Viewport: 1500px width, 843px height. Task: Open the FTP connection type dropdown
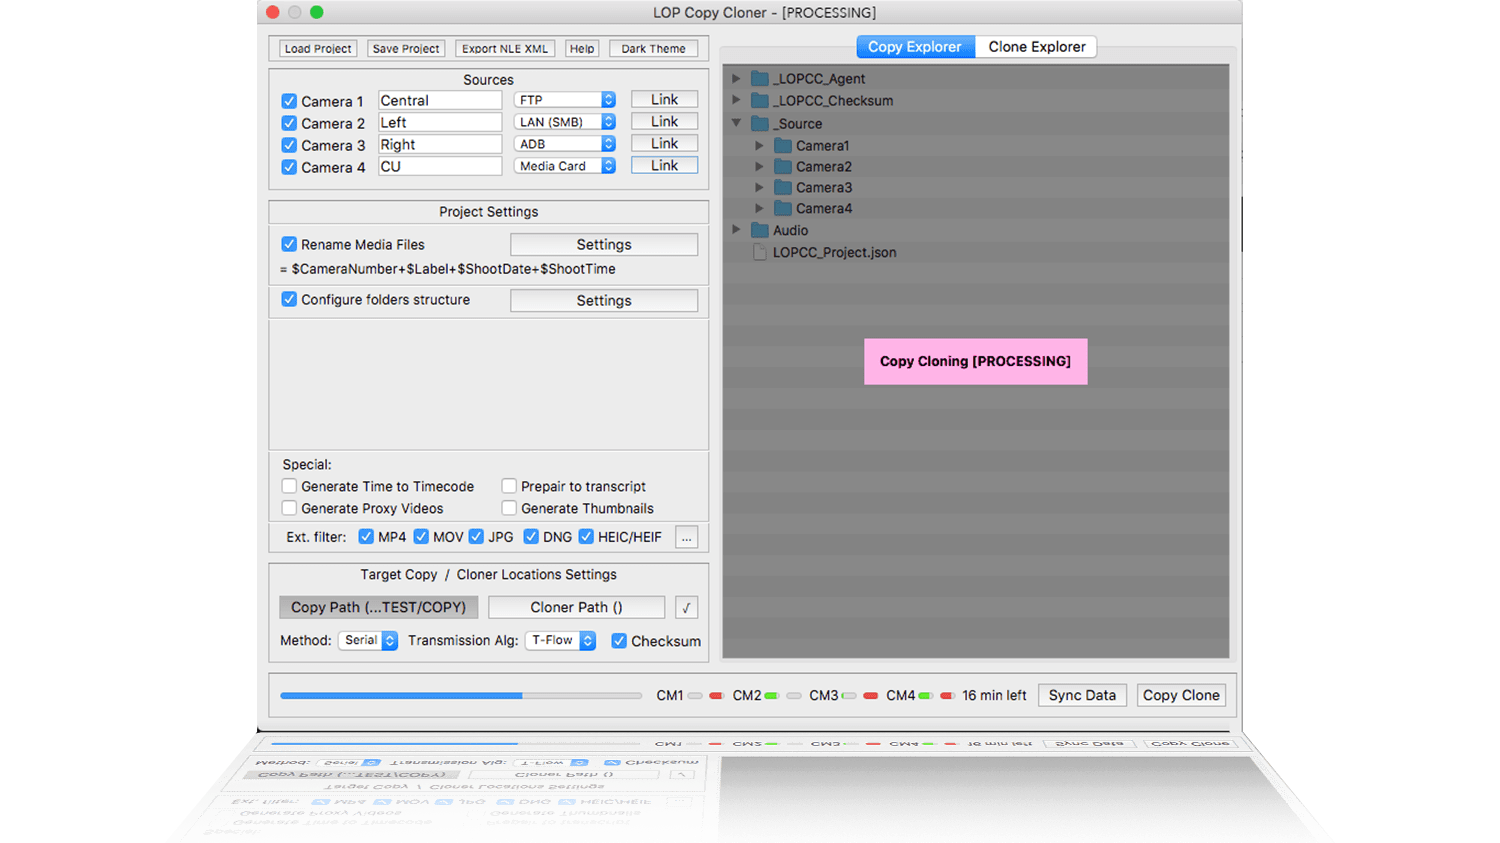coord(565,100)
